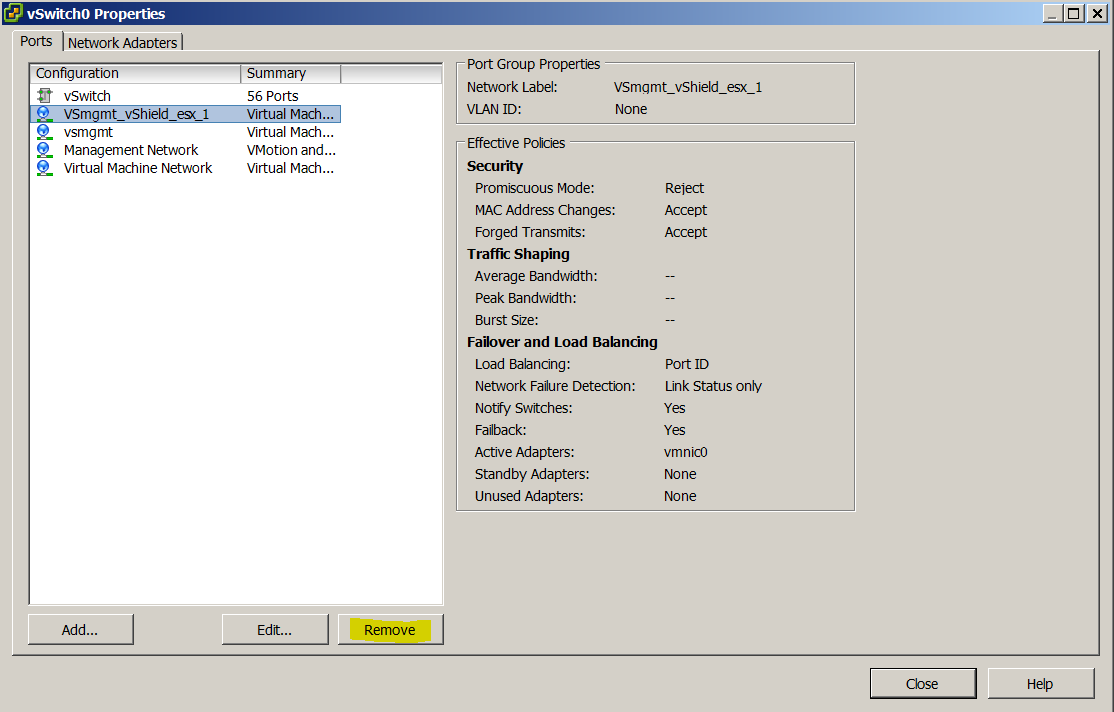Select the Management Network entry
This screenshot has height=712, width=1114.
[131, 150]
